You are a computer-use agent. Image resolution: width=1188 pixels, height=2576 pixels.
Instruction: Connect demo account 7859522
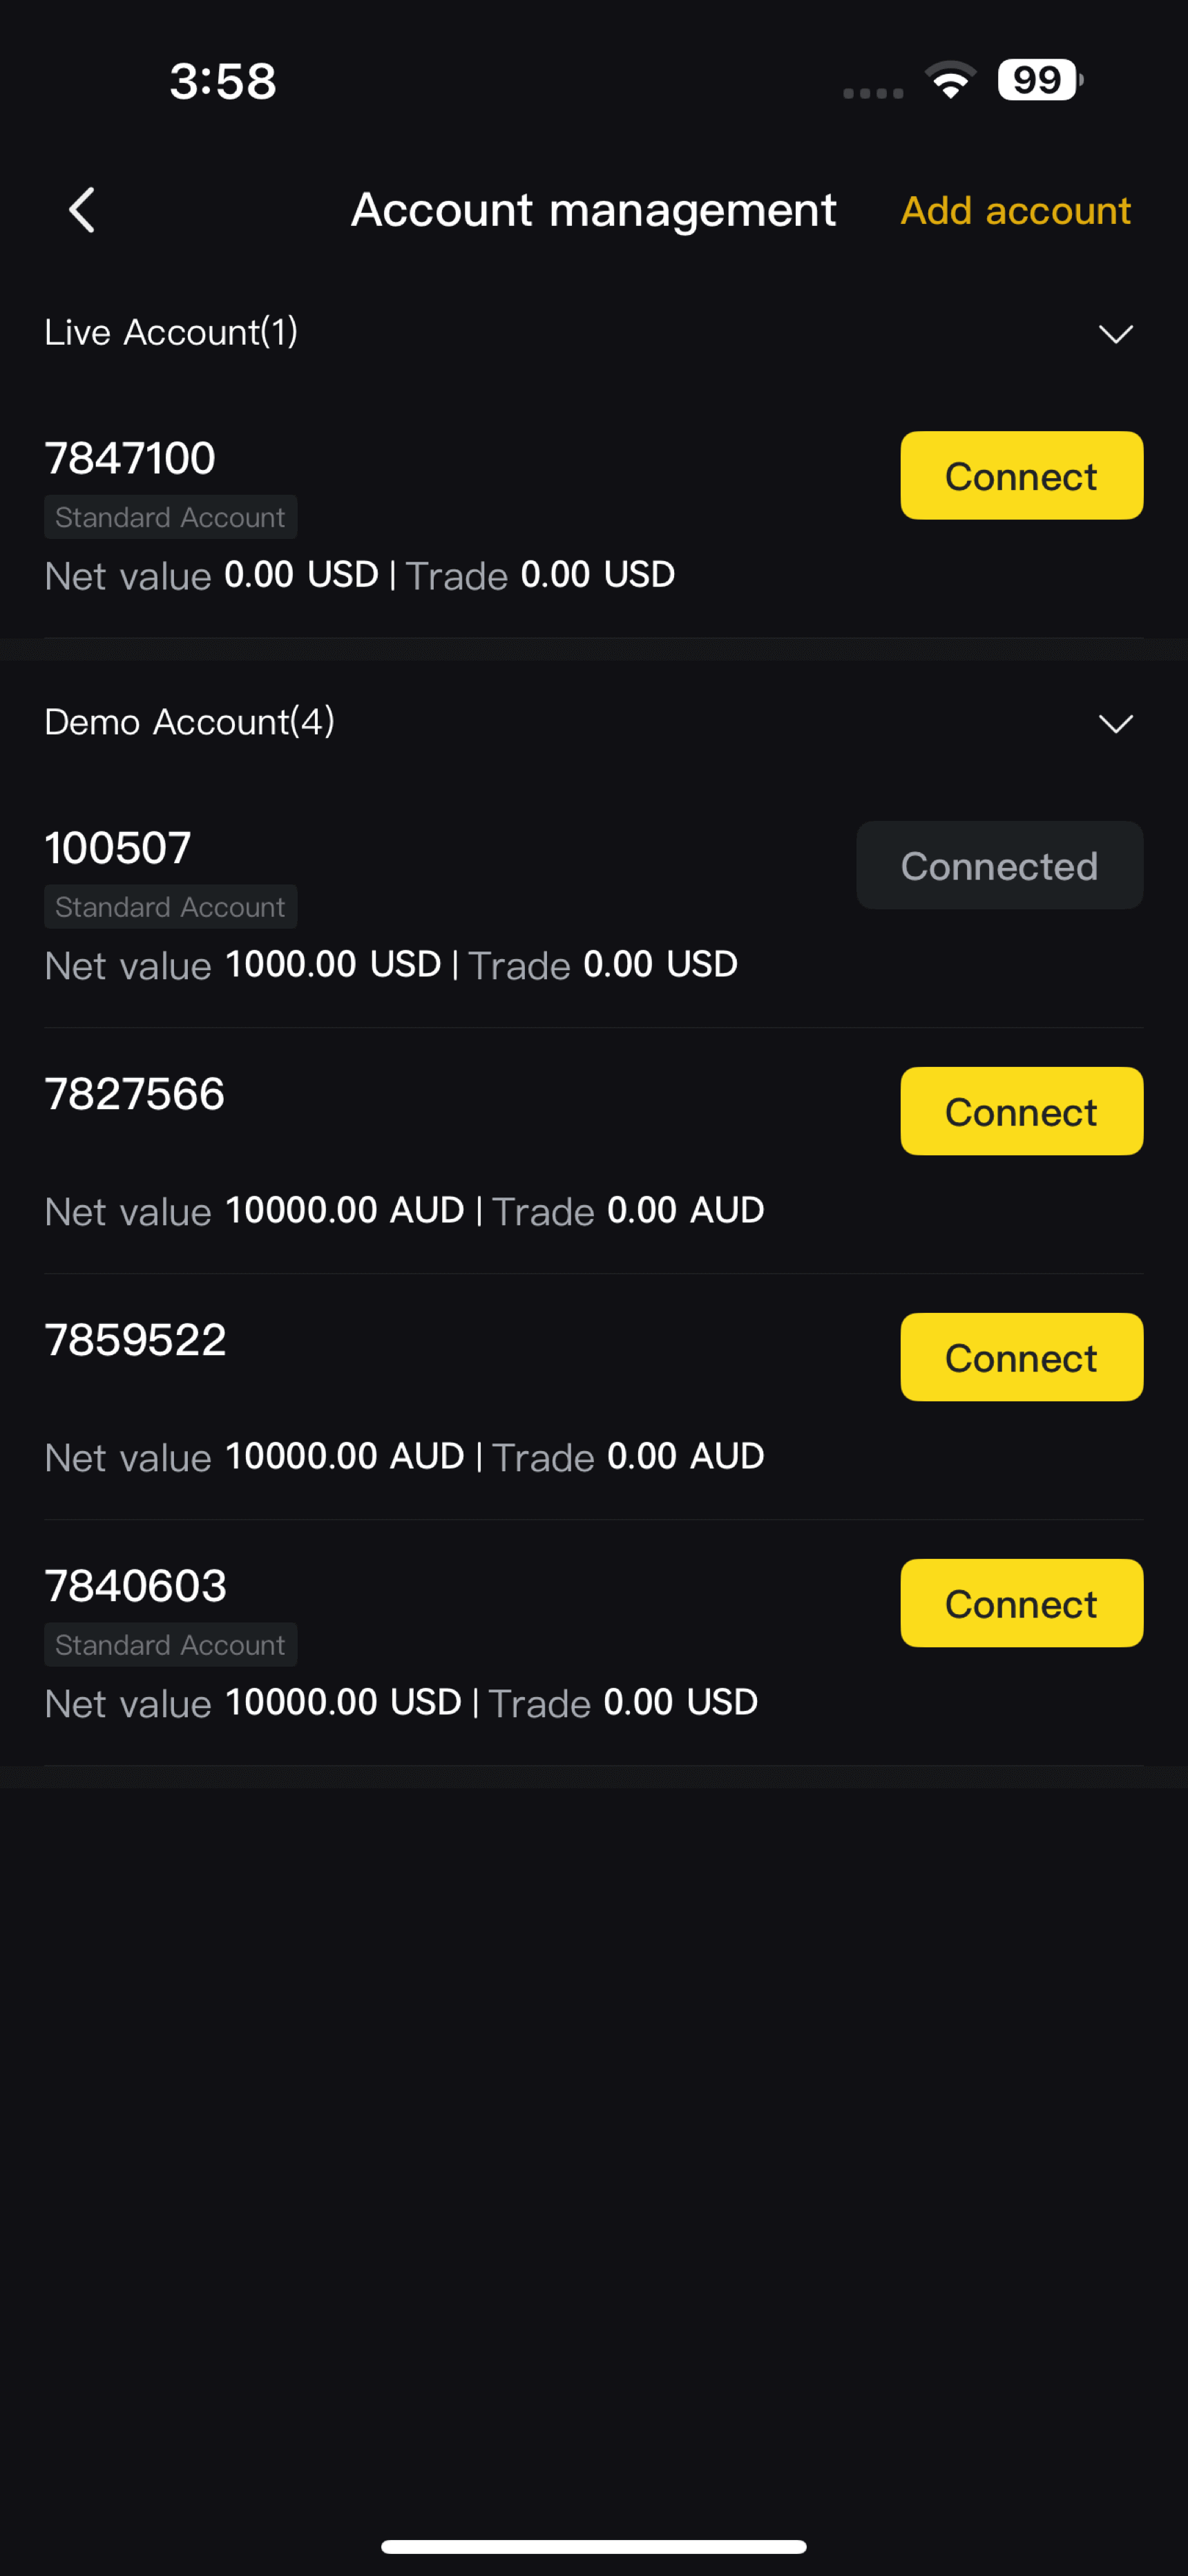(1021, 1358)
